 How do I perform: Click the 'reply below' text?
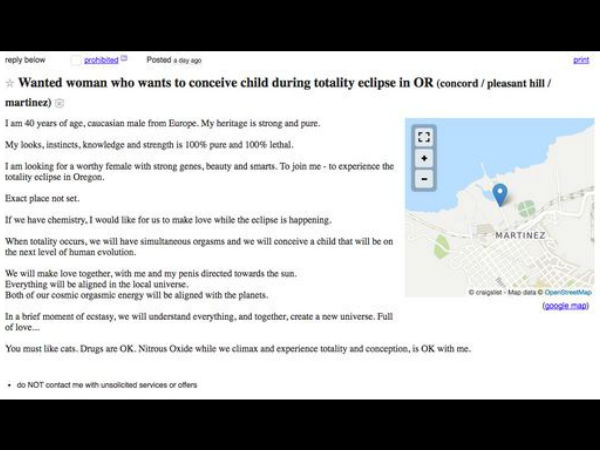click(x=25, y=60)
